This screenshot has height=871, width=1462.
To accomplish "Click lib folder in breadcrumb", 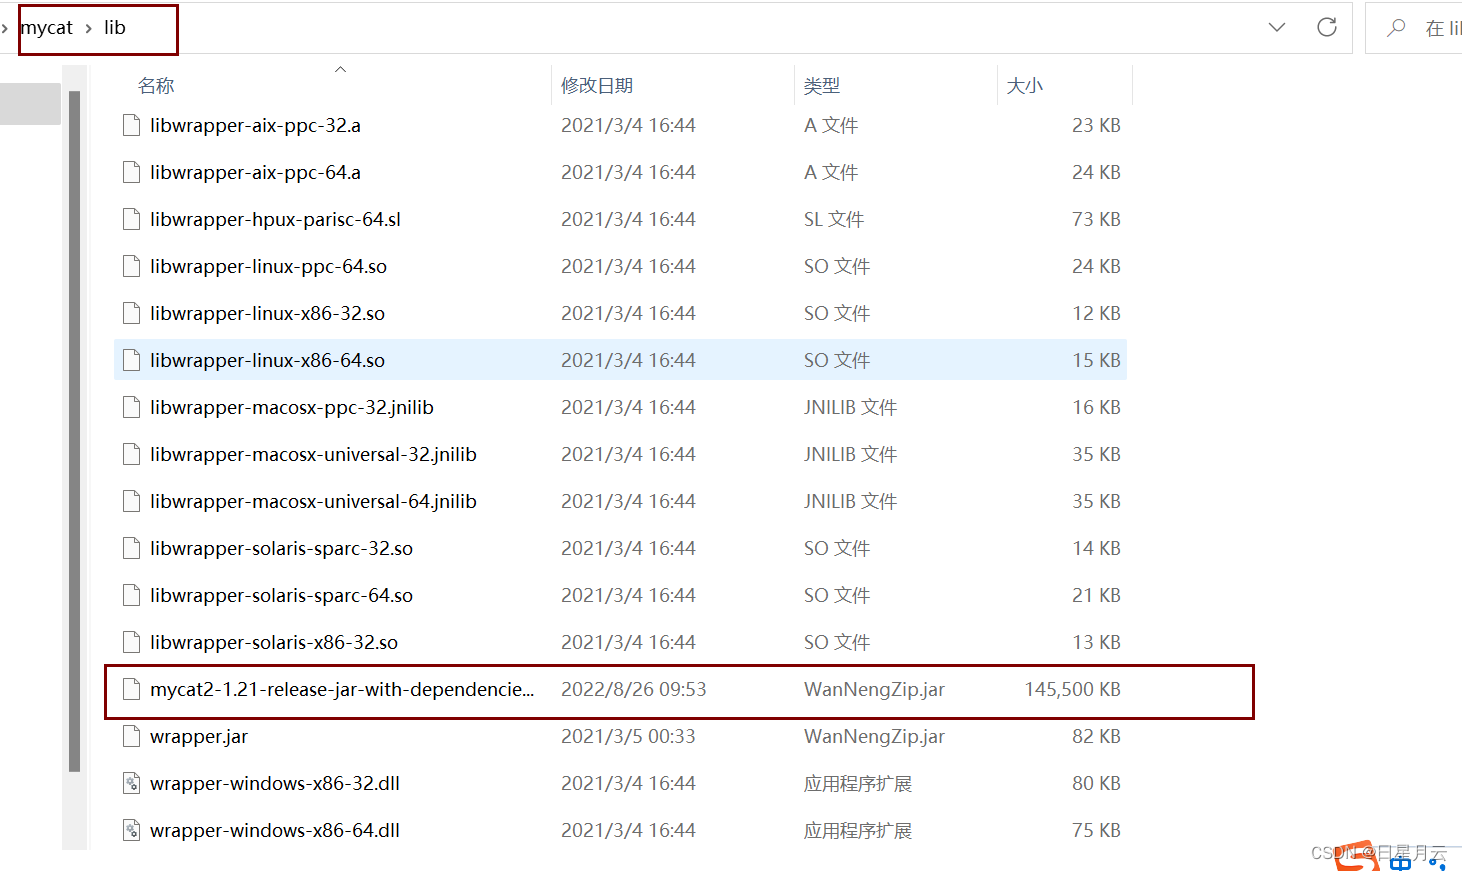I will [115, 28].
